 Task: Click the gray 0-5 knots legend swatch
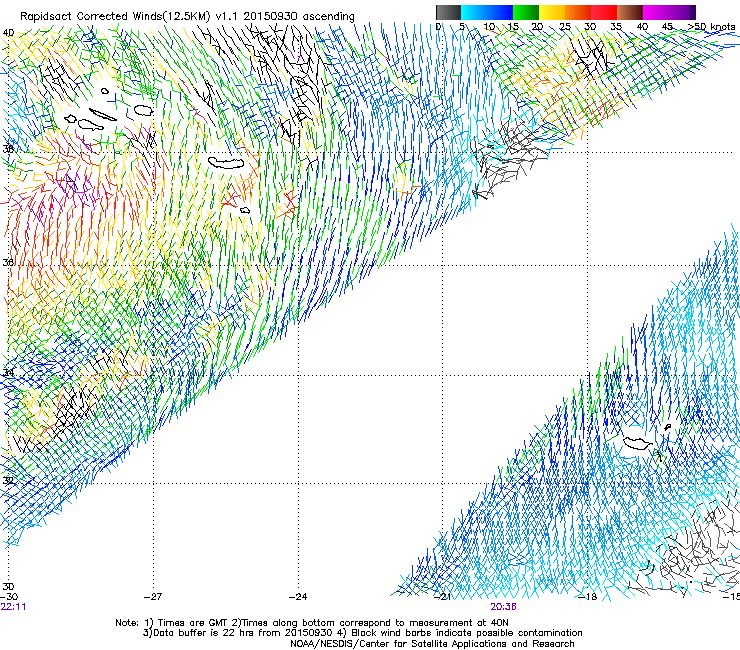(448, 12)
